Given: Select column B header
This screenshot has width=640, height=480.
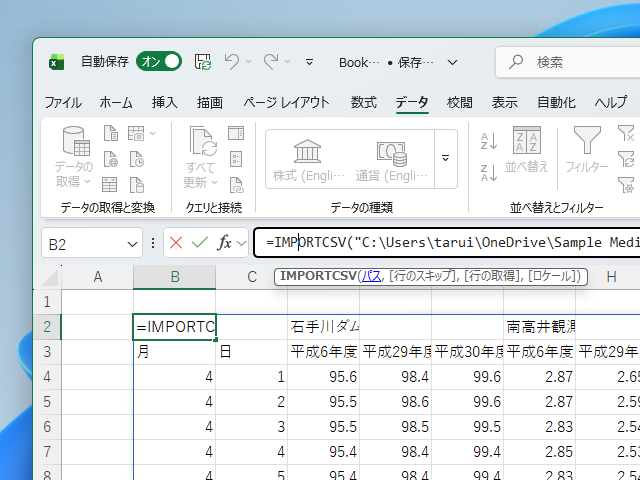Looking at the screenshot, I should pyautogui.click(x=175, y=277).
